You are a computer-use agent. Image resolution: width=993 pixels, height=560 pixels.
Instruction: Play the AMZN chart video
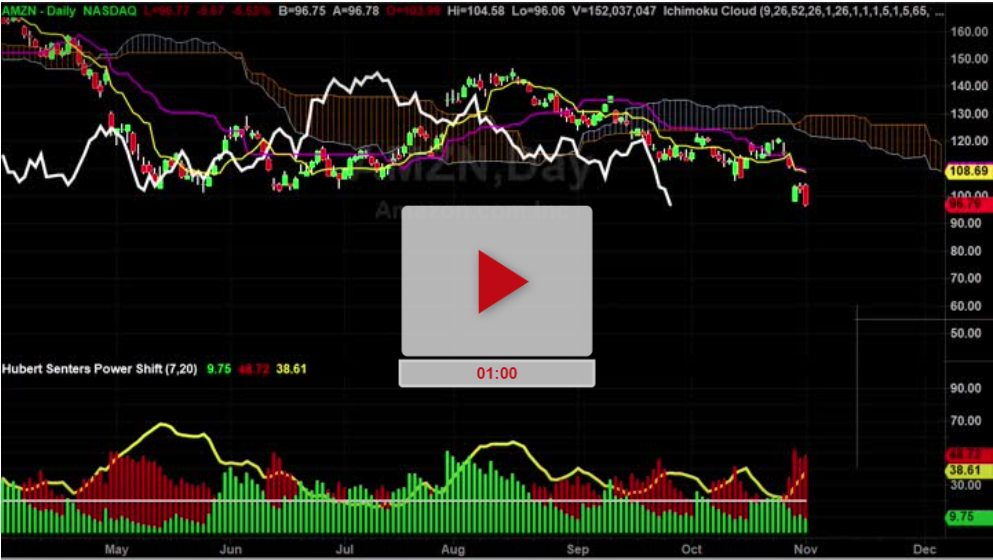pos(497,281)
